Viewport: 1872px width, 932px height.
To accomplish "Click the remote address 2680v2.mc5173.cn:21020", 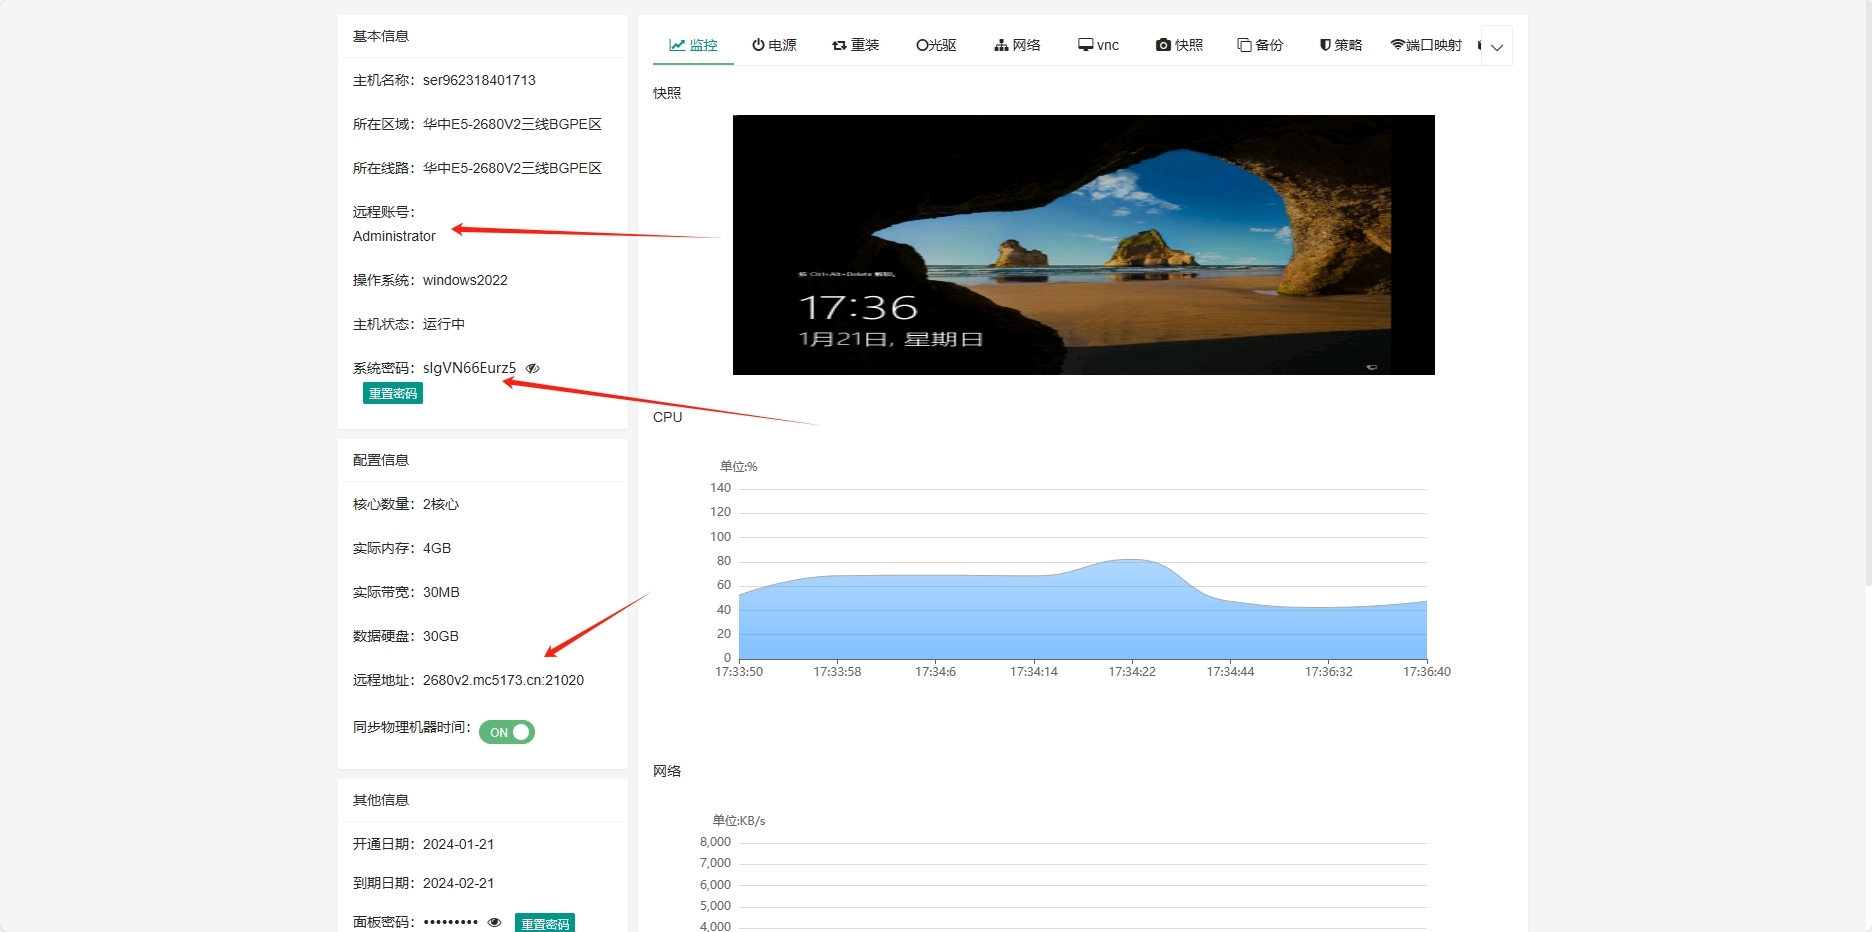I will point(503,680).
